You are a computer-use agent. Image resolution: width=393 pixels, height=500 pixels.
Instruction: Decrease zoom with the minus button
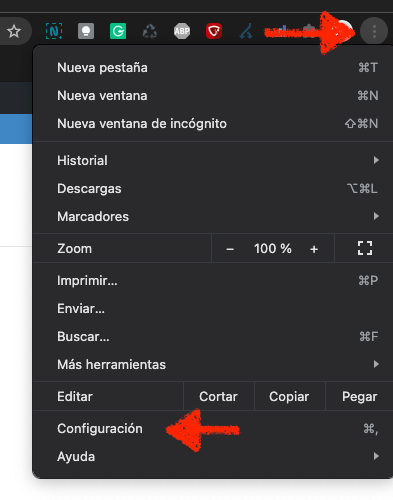(230, 249)
